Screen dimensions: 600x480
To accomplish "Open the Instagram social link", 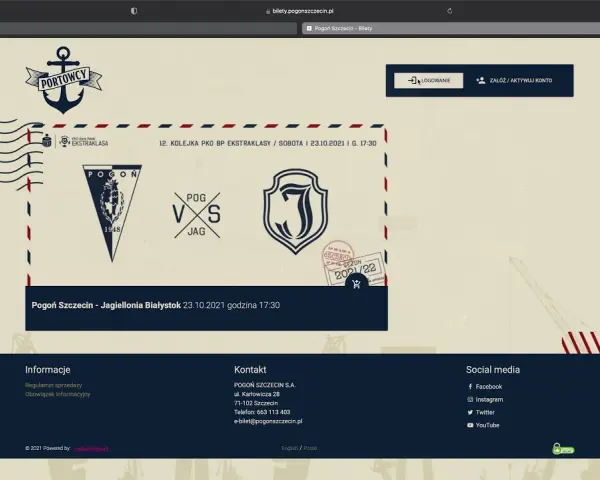I will [x=485, y=399].
